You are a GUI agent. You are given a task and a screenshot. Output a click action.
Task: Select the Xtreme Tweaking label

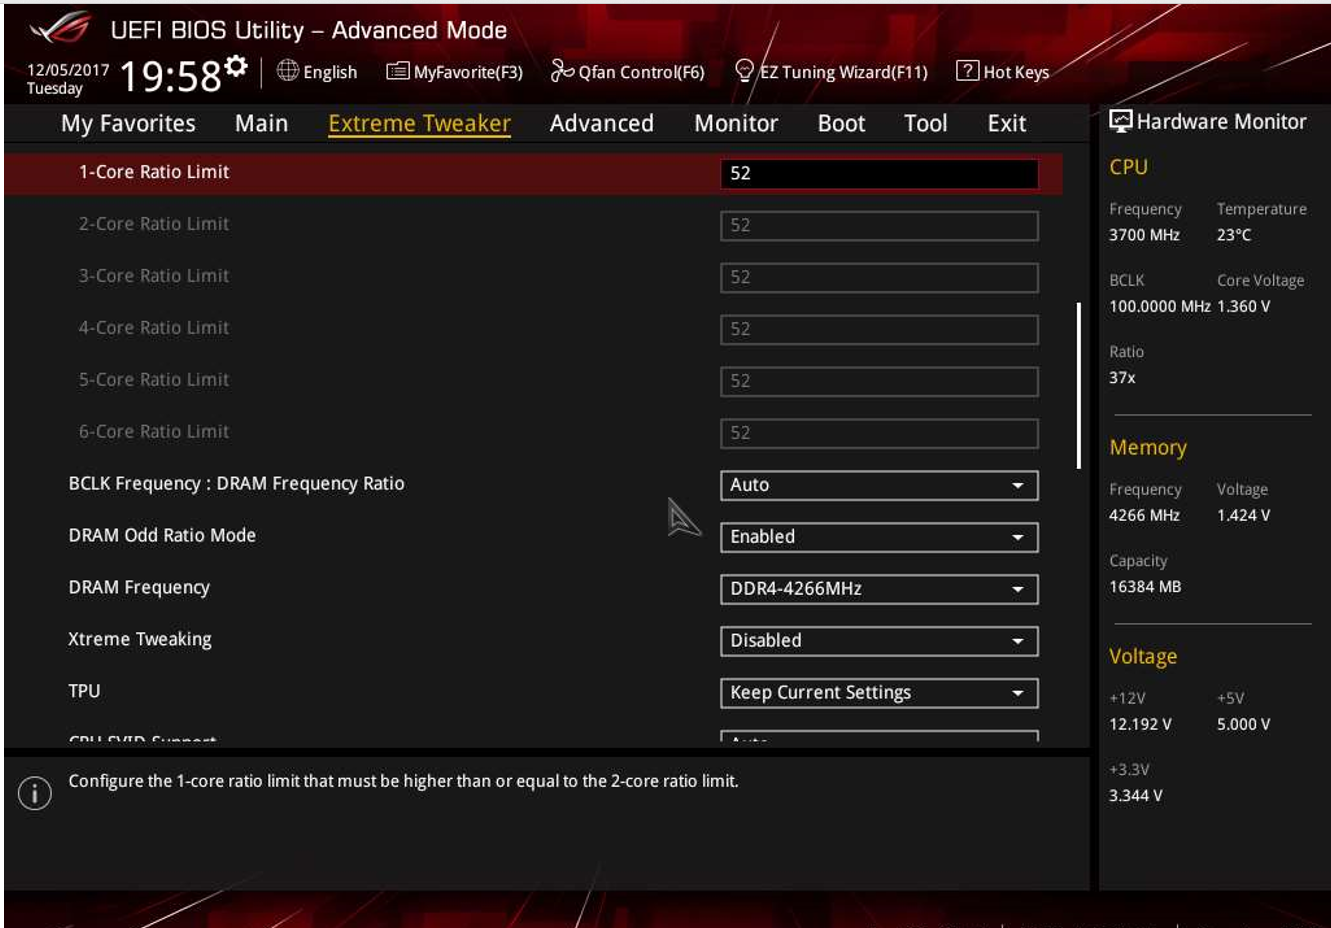pos(140,640)
